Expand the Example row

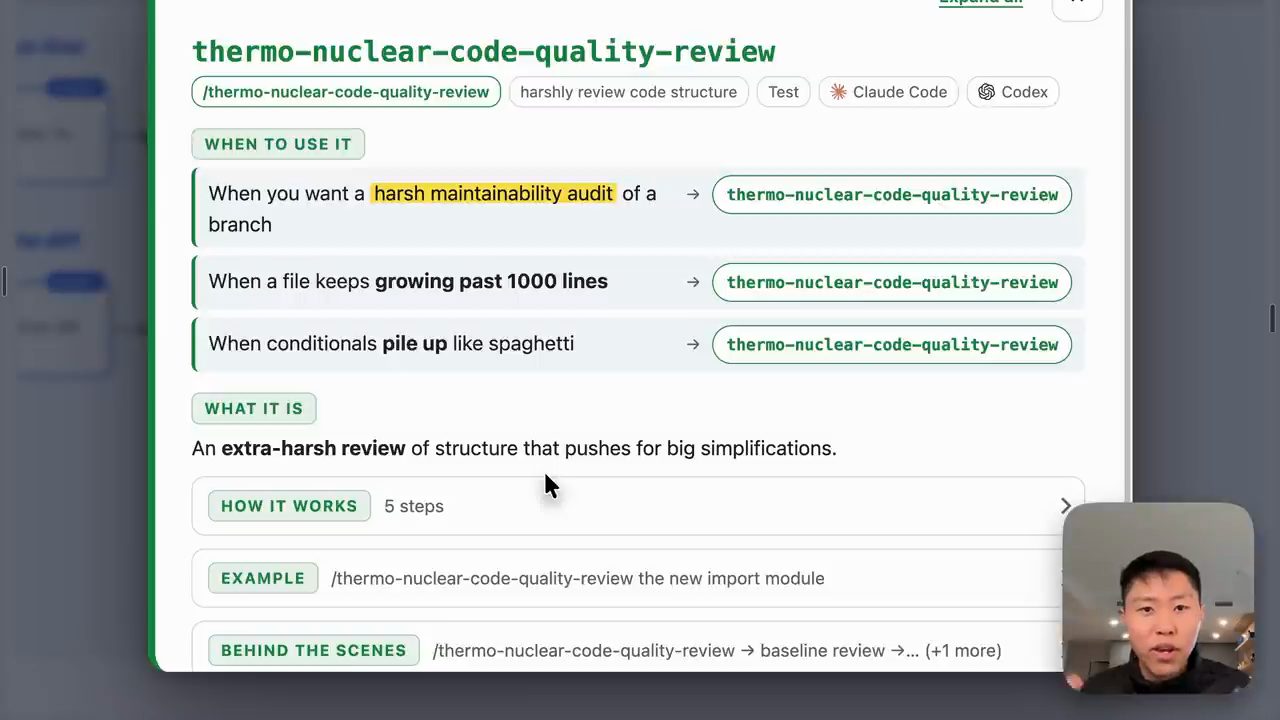638,578
